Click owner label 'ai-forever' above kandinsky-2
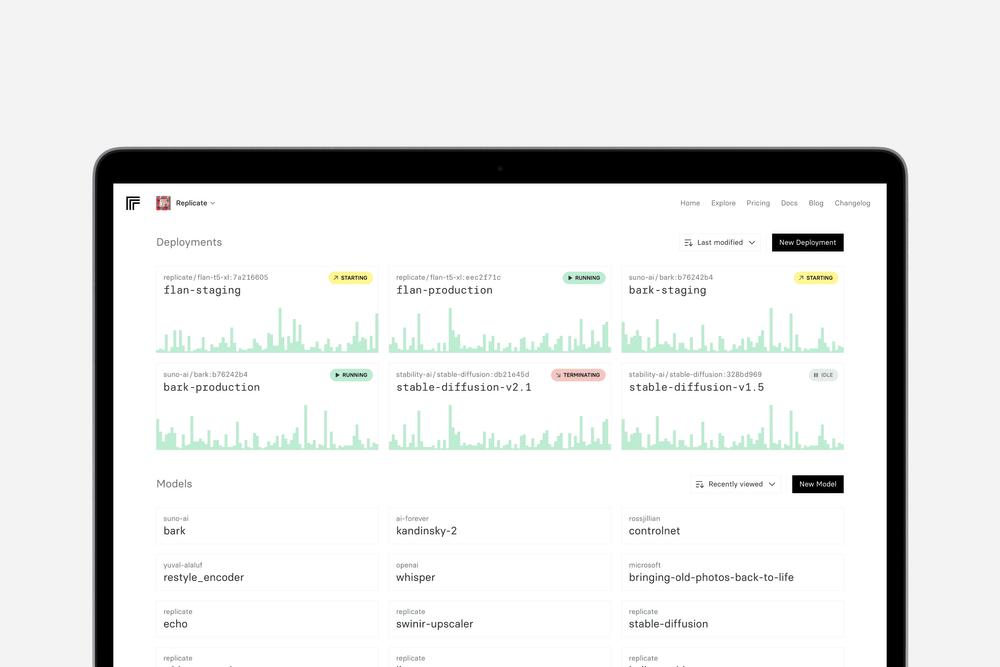 click(x=412, y=518)
